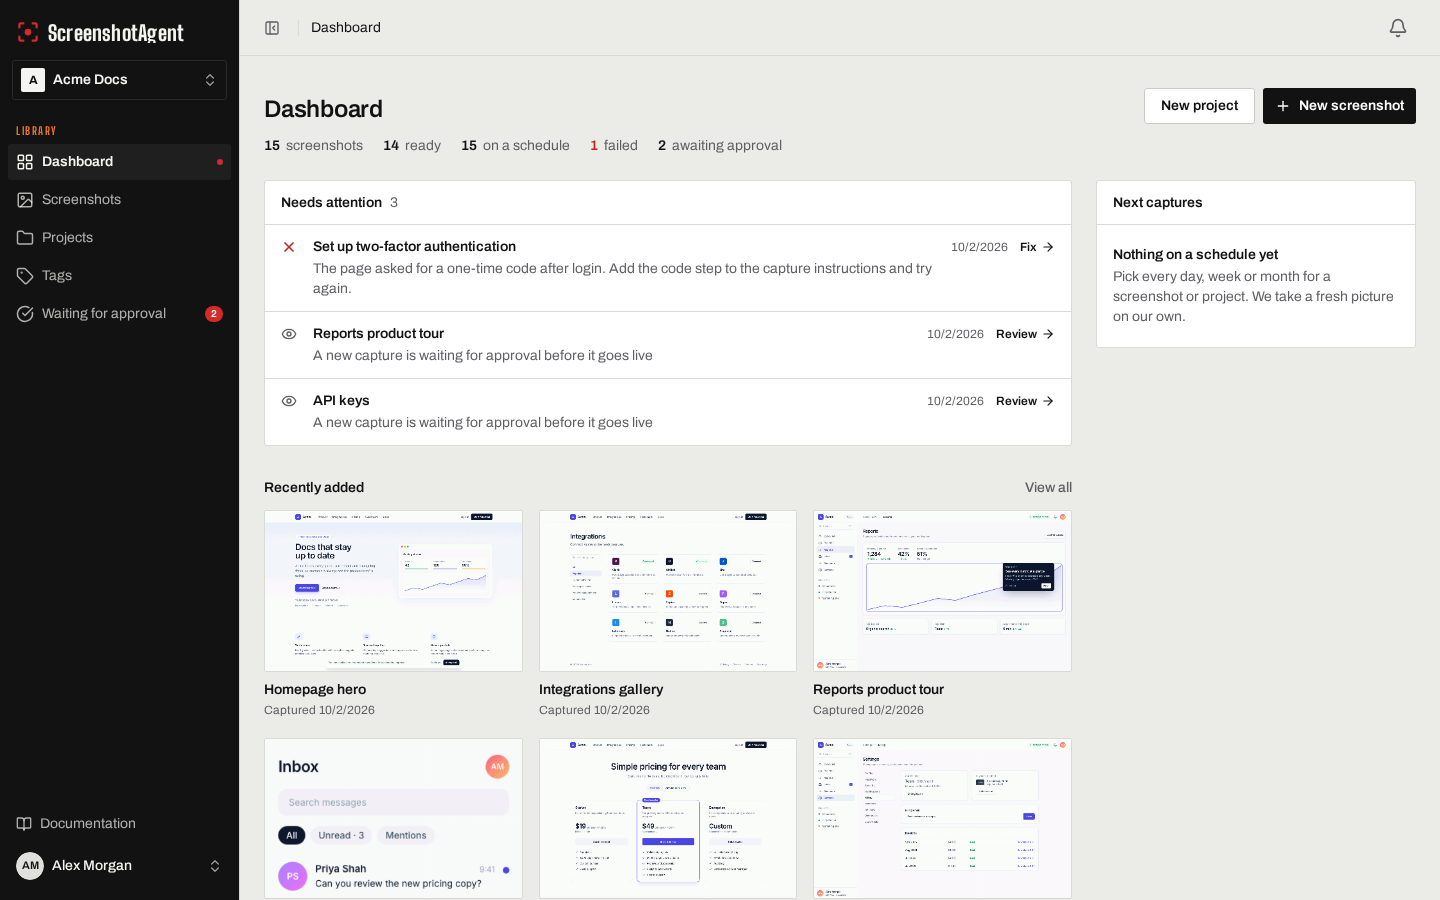
Task: Click Review for Reports product tour
Action: (x=1025, y=334)
